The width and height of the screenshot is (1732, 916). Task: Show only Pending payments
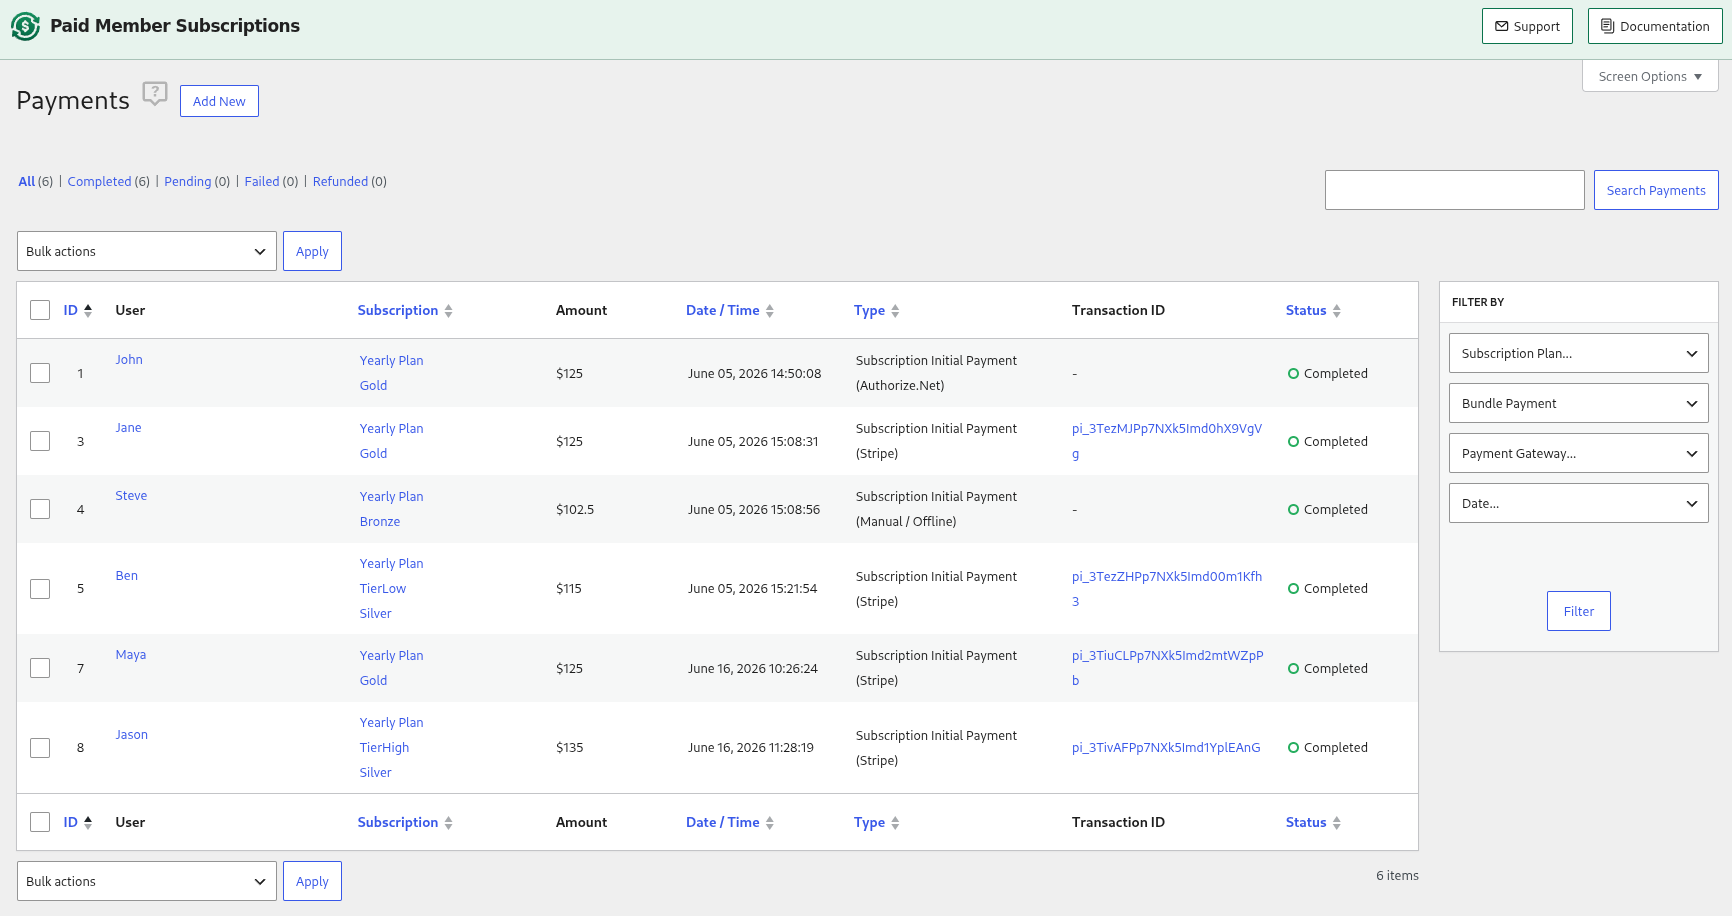(x=188, y=182)
